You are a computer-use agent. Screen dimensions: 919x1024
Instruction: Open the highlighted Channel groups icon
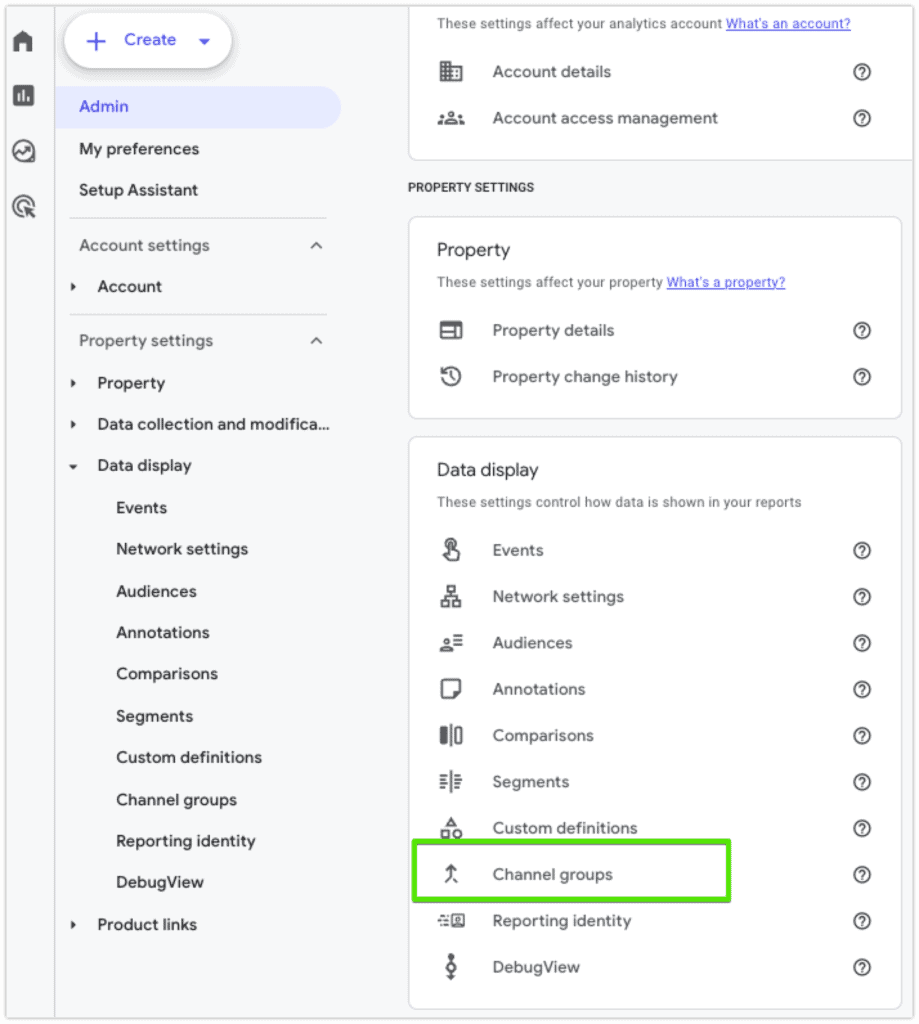tap(451, 873)
